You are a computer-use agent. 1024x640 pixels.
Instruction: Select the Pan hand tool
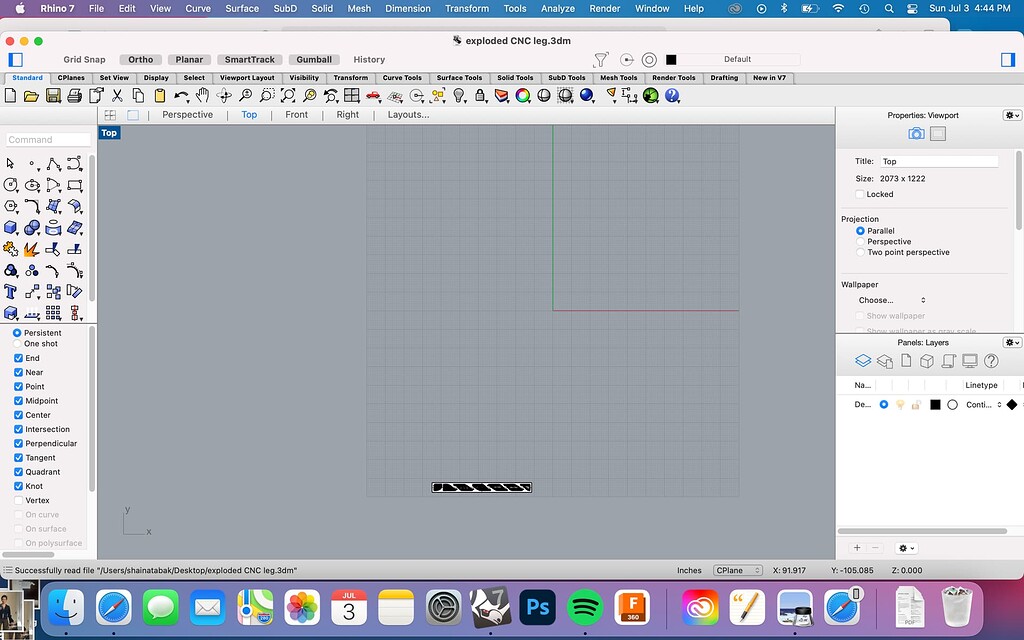coord(202,96)
